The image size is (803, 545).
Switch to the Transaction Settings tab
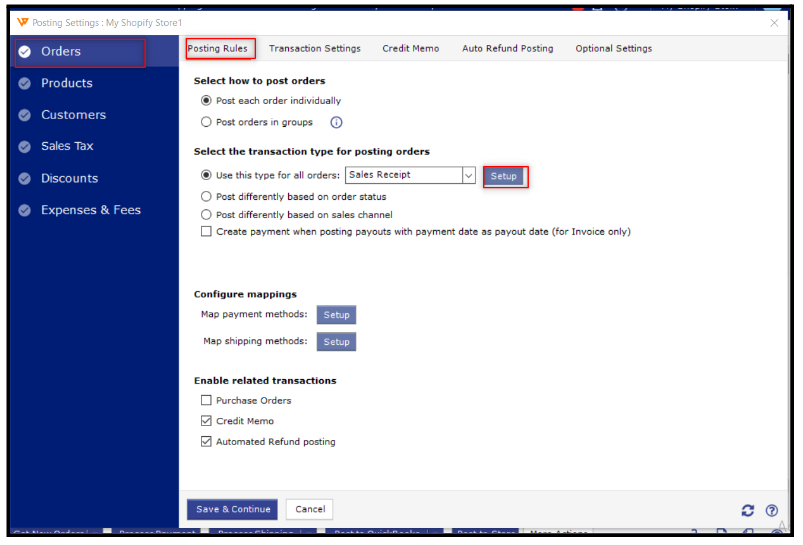pyautogui.click(x=315, y=49)
